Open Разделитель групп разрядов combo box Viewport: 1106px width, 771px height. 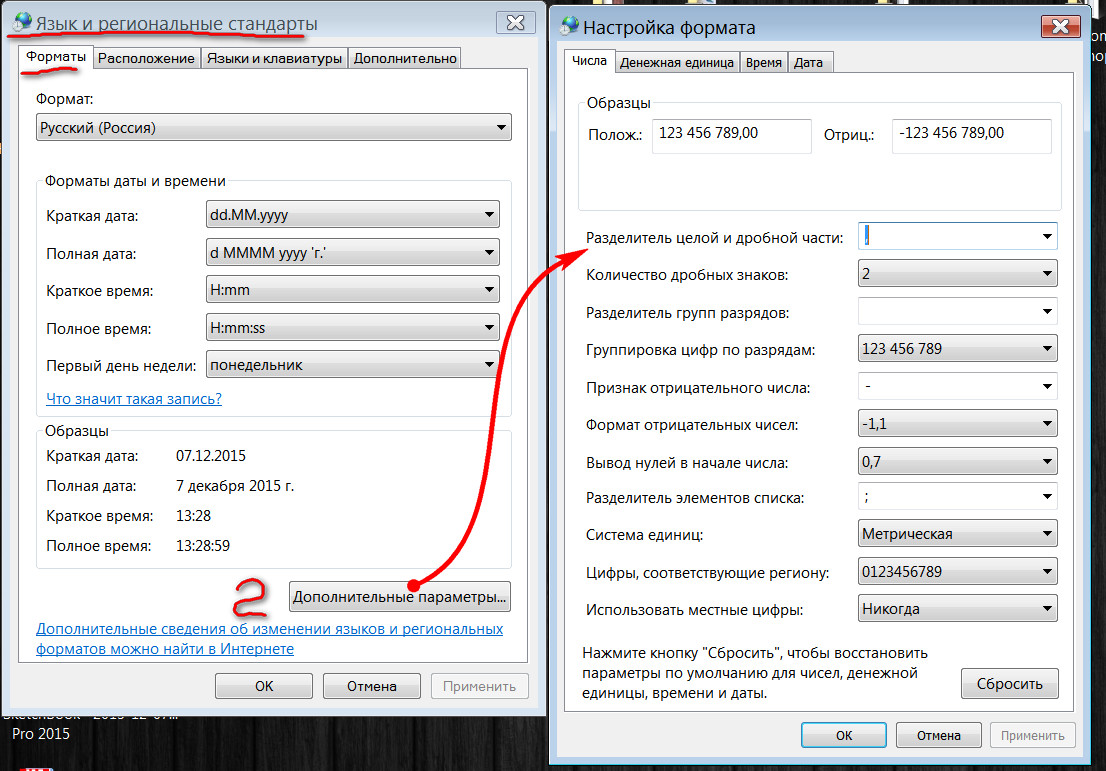tap(957, 311)
